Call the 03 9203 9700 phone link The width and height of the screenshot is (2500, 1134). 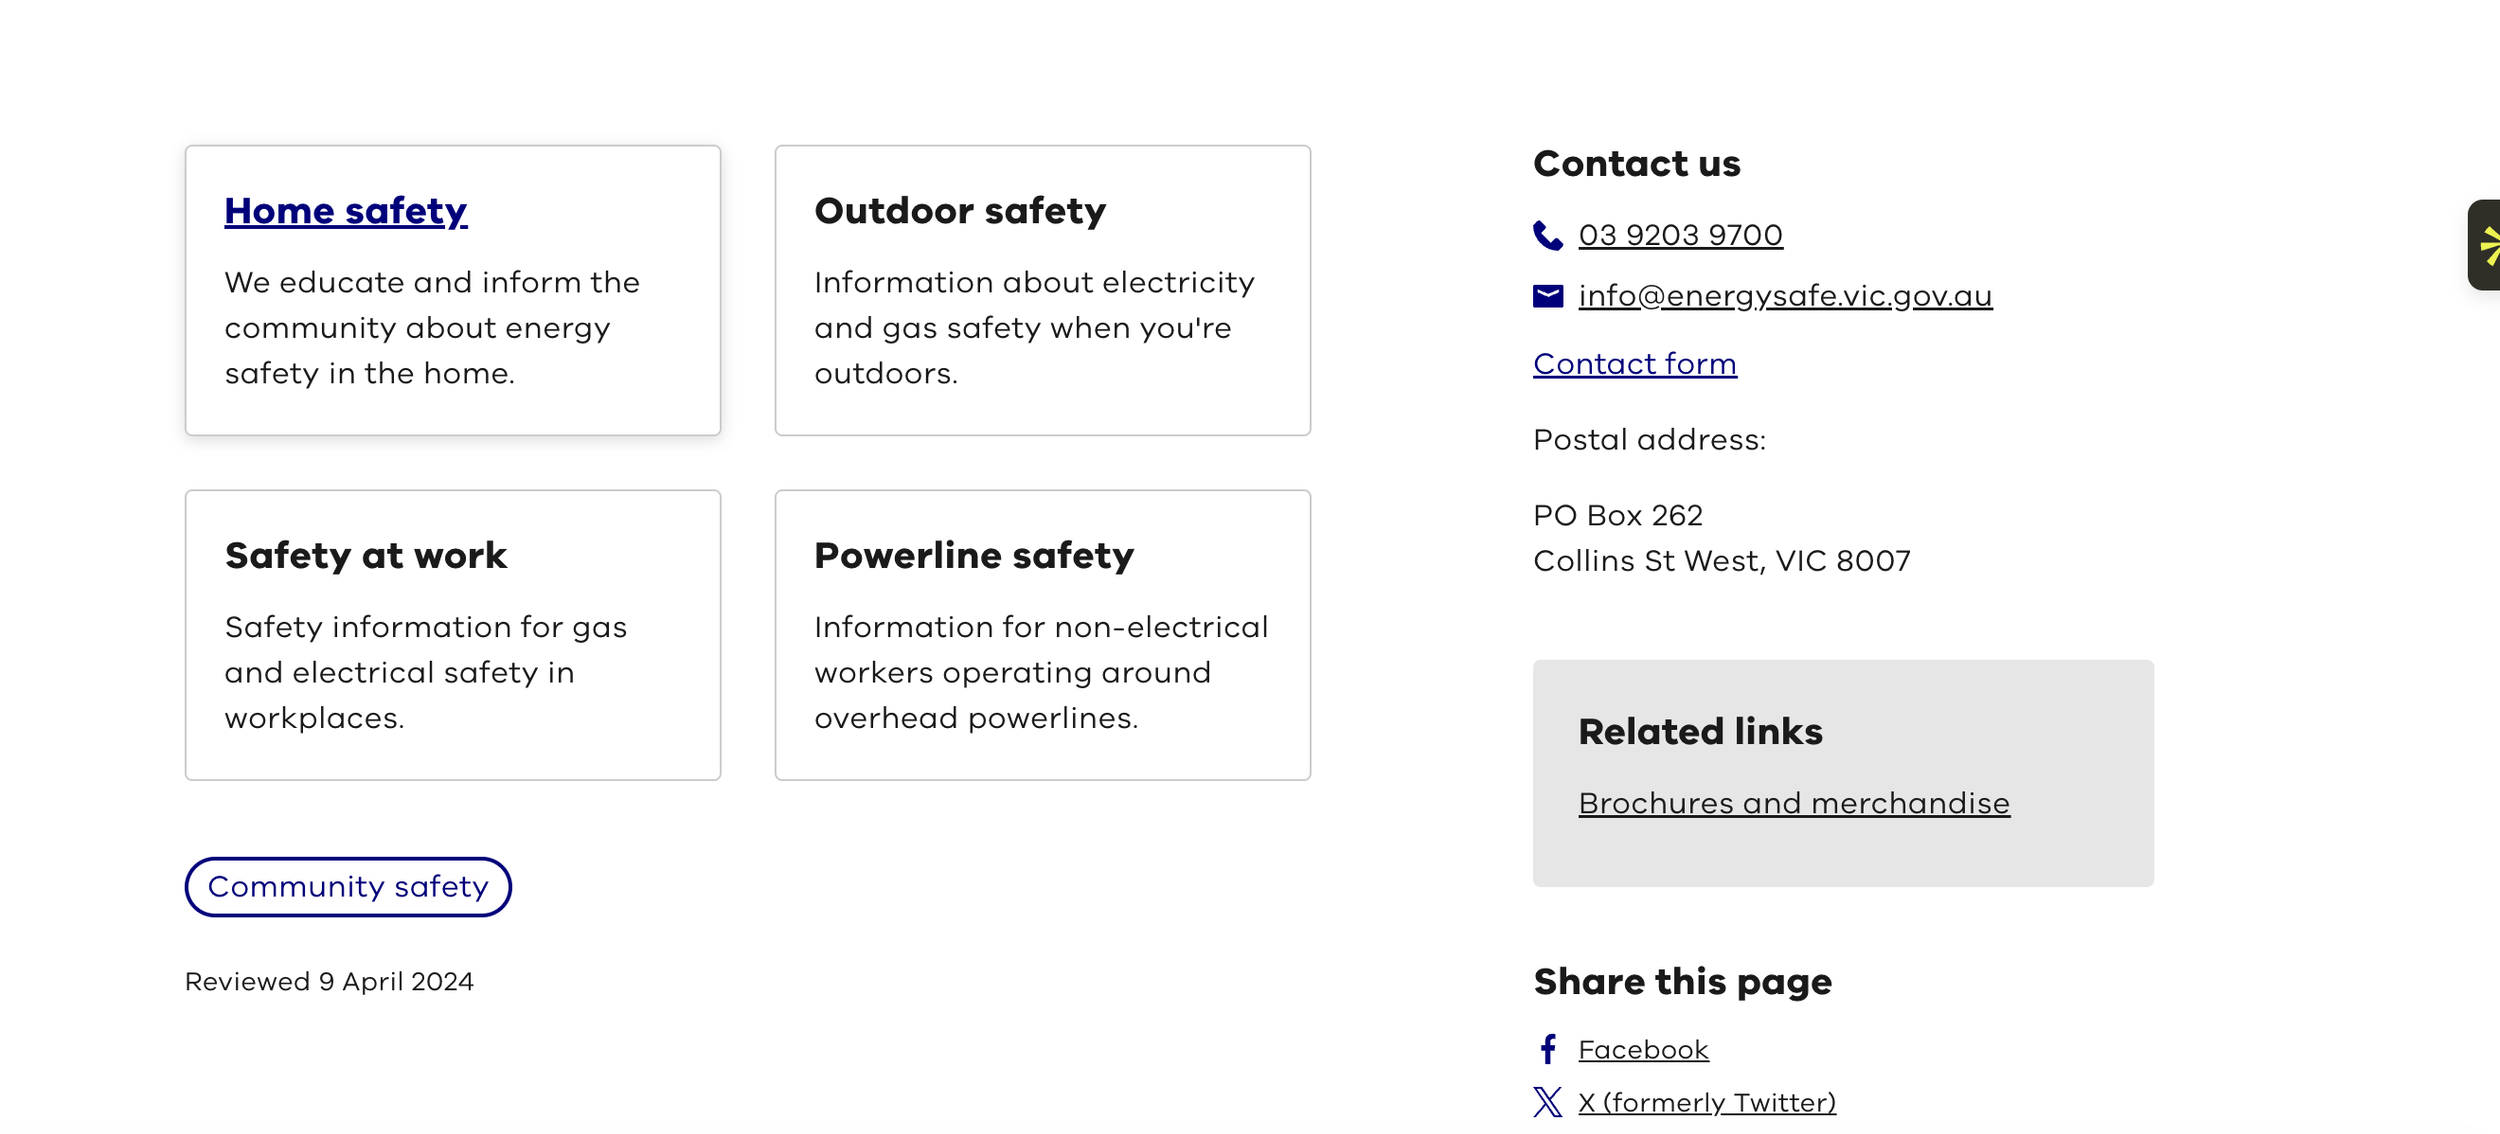point(1680,236)
